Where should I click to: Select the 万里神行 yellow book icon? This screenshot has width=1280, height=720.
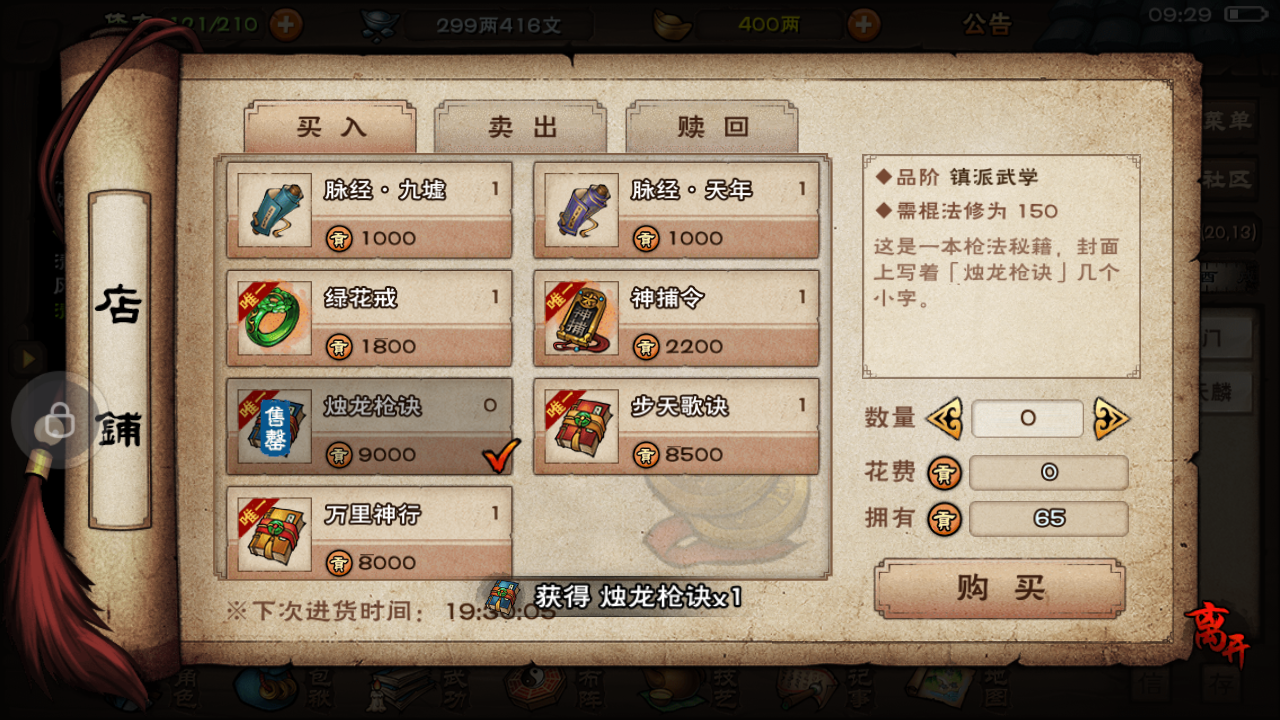pos(274,534)
